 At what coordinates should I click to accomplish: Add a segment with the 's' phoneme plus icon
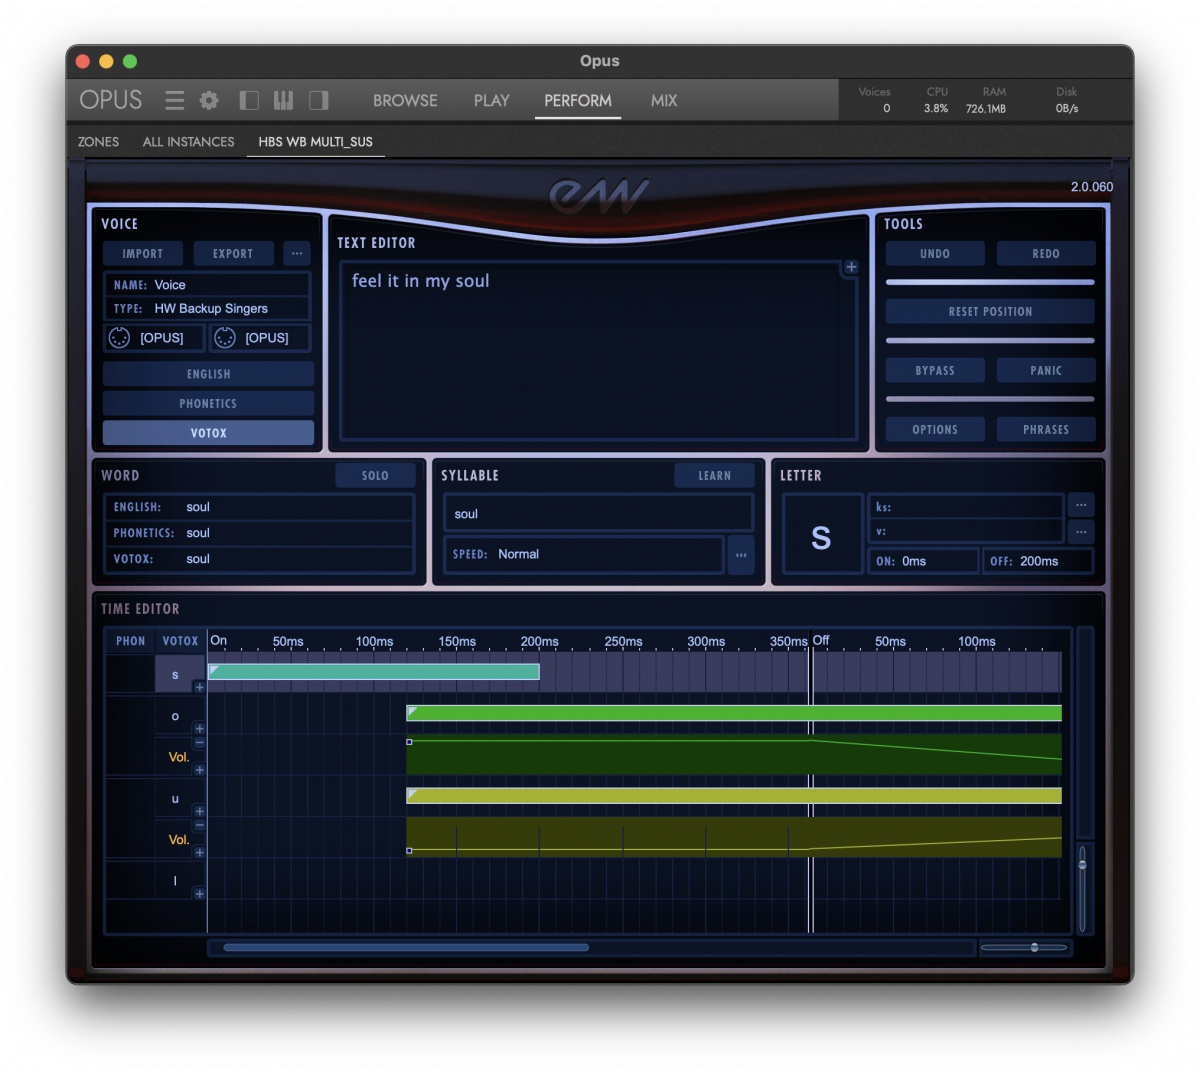[199, 687]
